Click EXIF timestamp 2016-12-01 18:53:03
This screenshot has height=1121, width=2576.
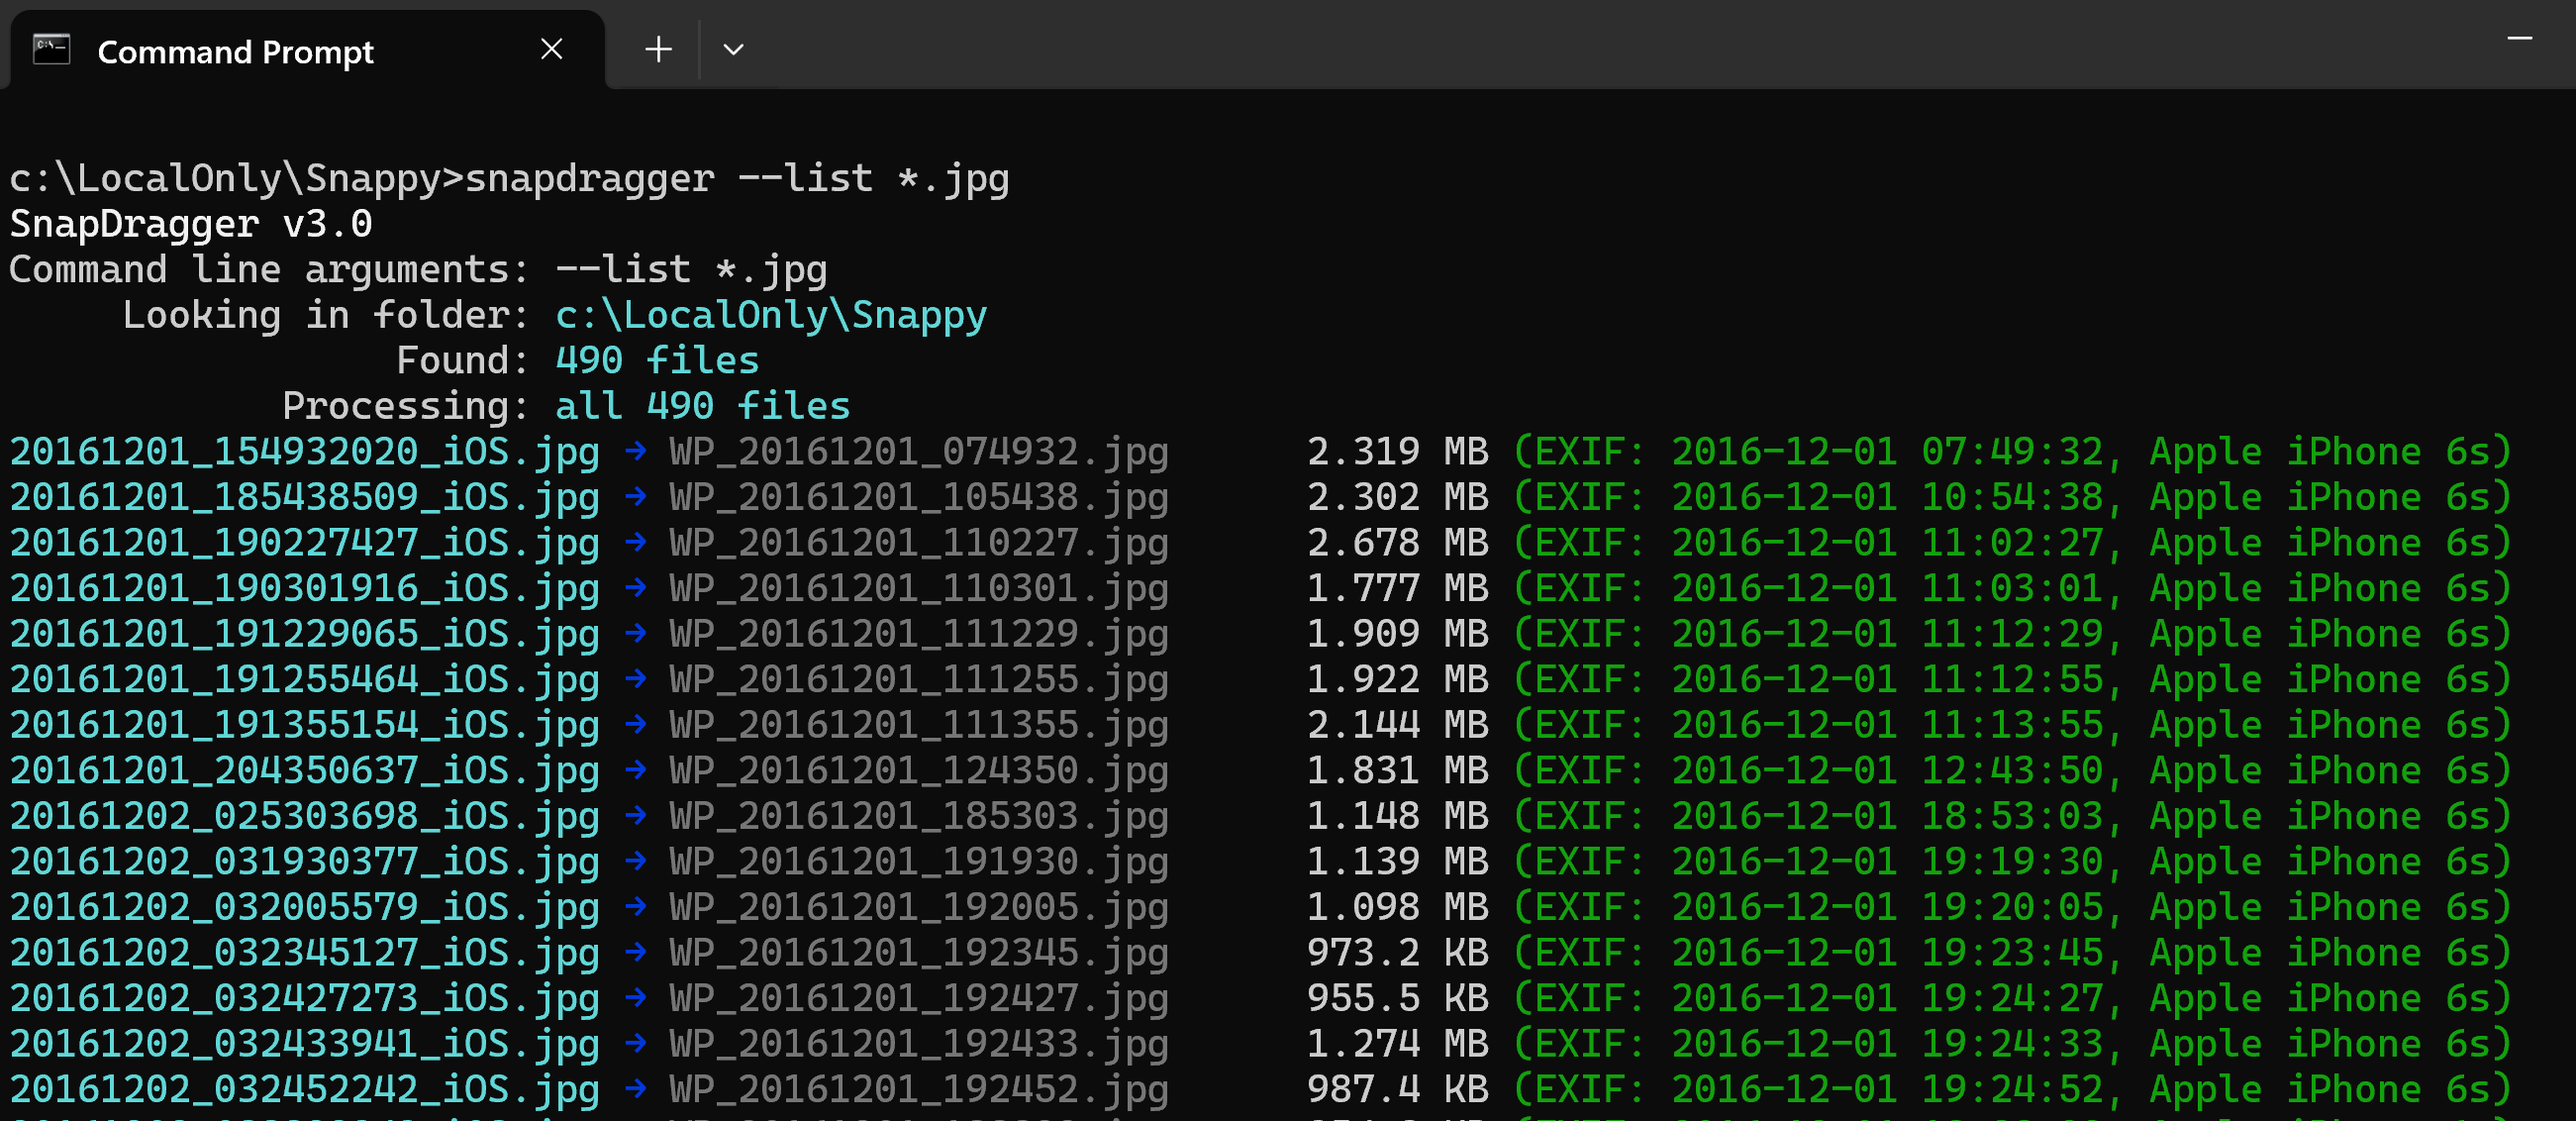[x=1888, y=816]
